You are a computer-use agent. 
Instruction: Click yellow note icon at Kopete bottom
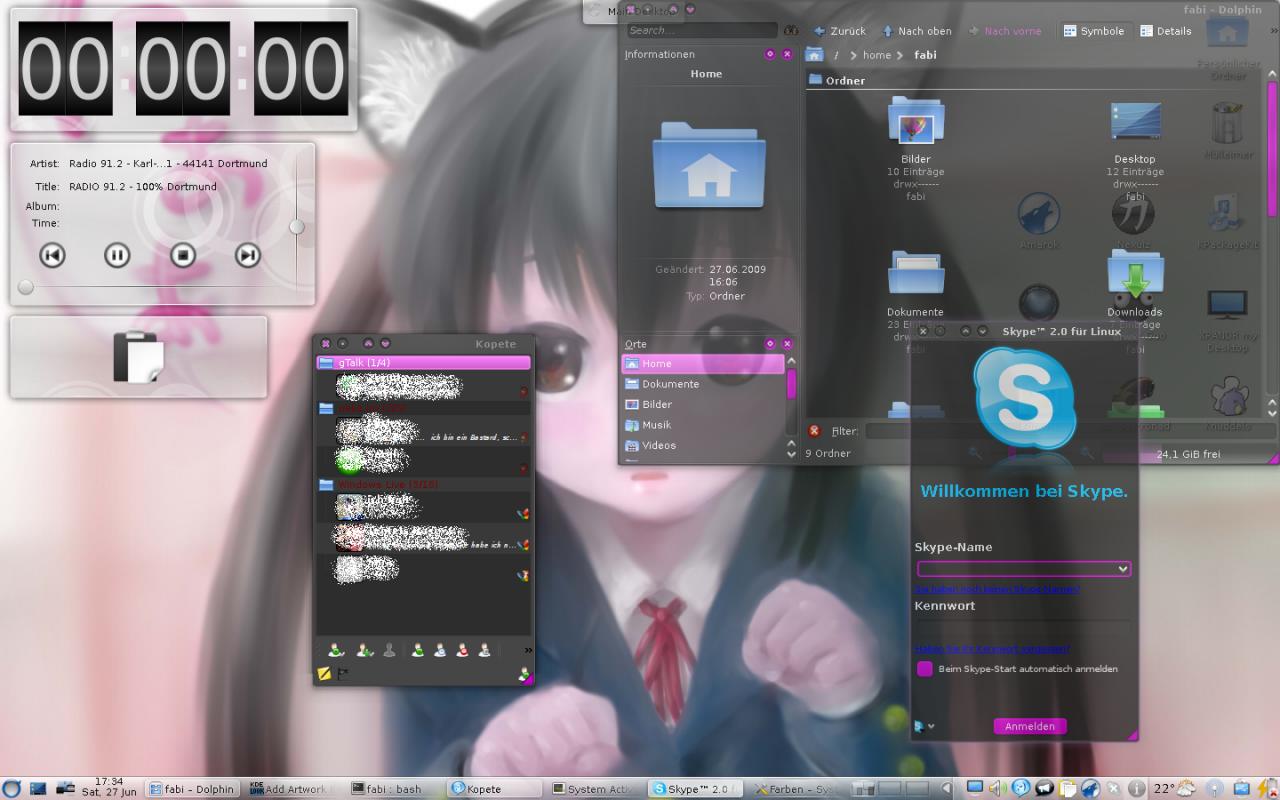[x=324, y=674]
